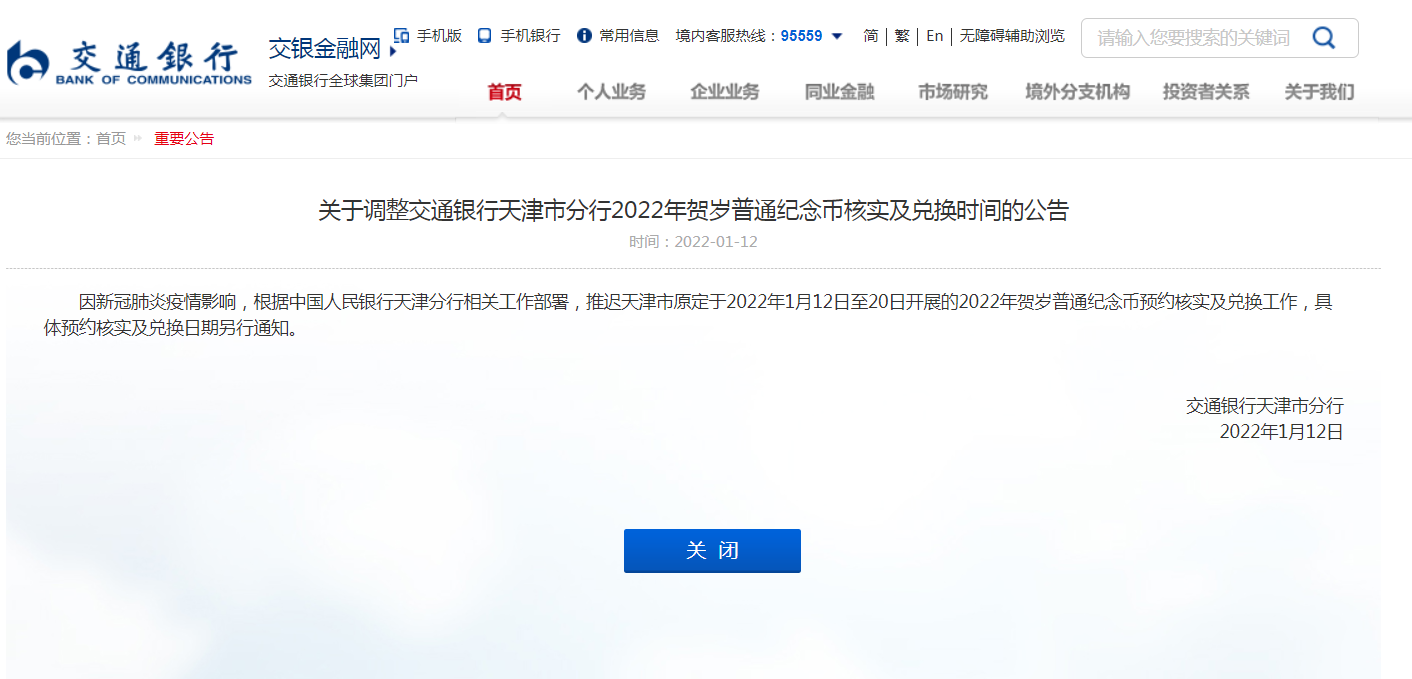Open the 交银金融网 link
The image size is (1412, 679).
[x=325, y=48]
